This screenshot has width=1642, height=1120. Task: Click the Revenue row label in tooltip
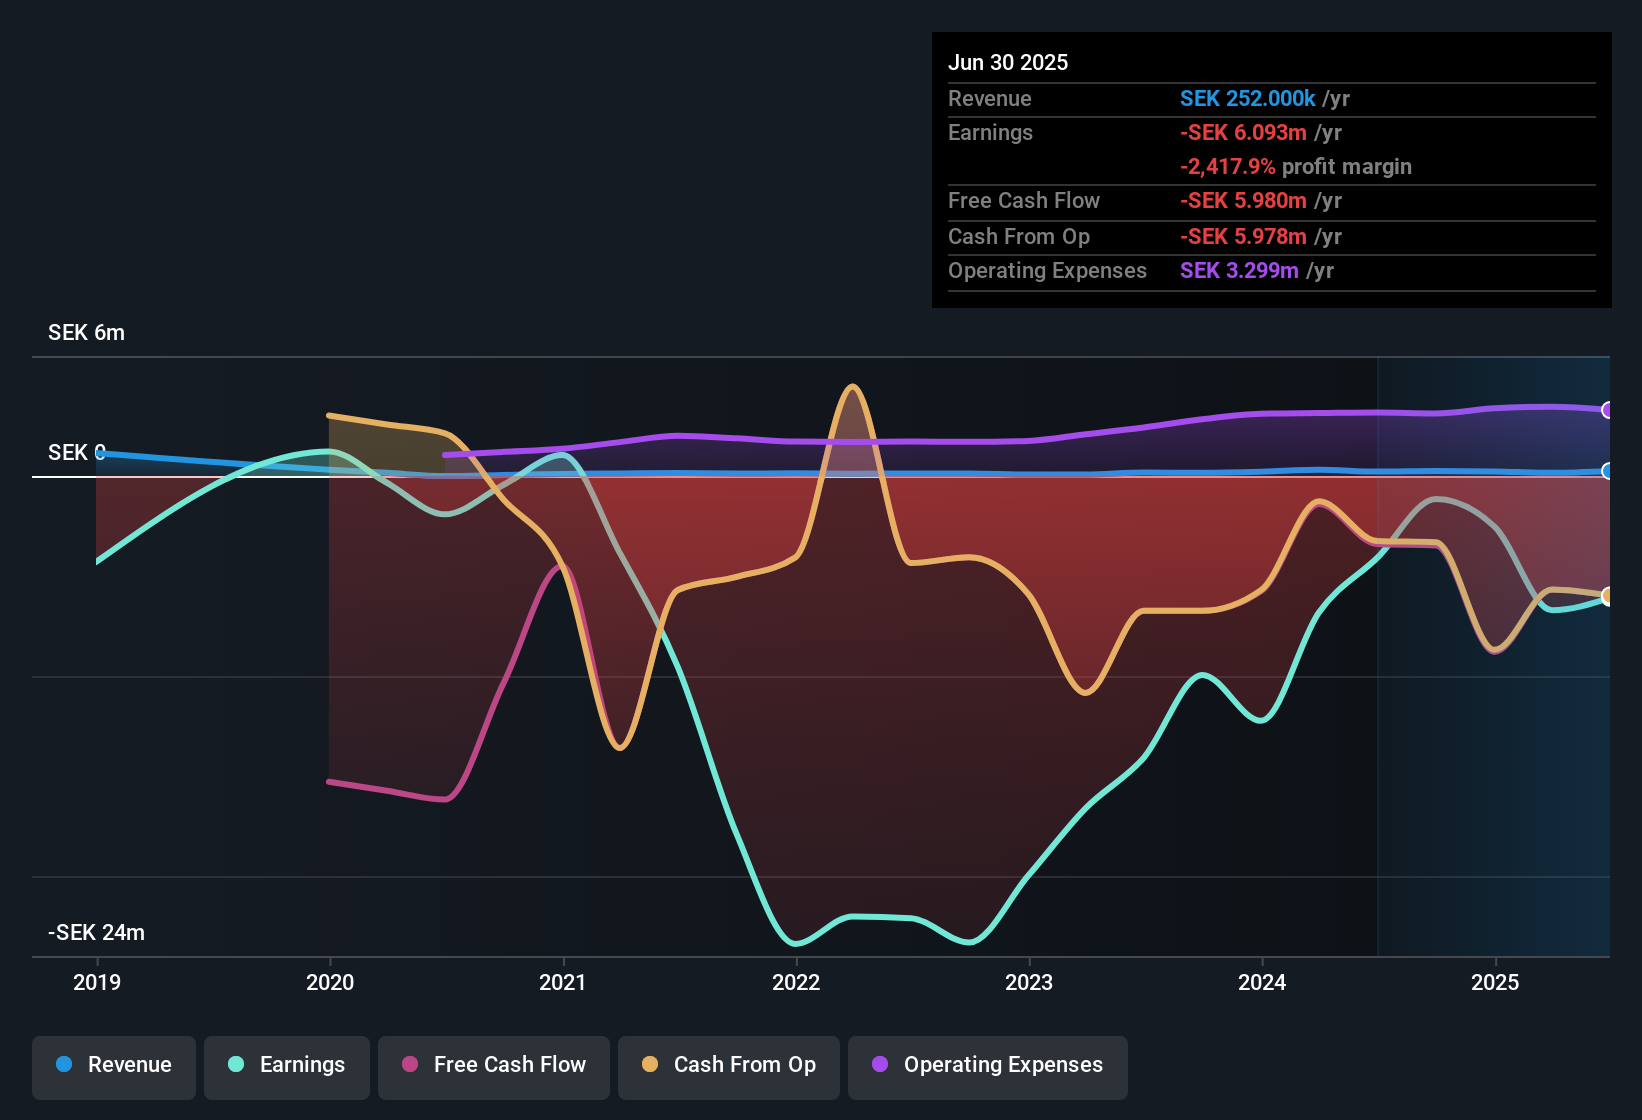(990, 98)
